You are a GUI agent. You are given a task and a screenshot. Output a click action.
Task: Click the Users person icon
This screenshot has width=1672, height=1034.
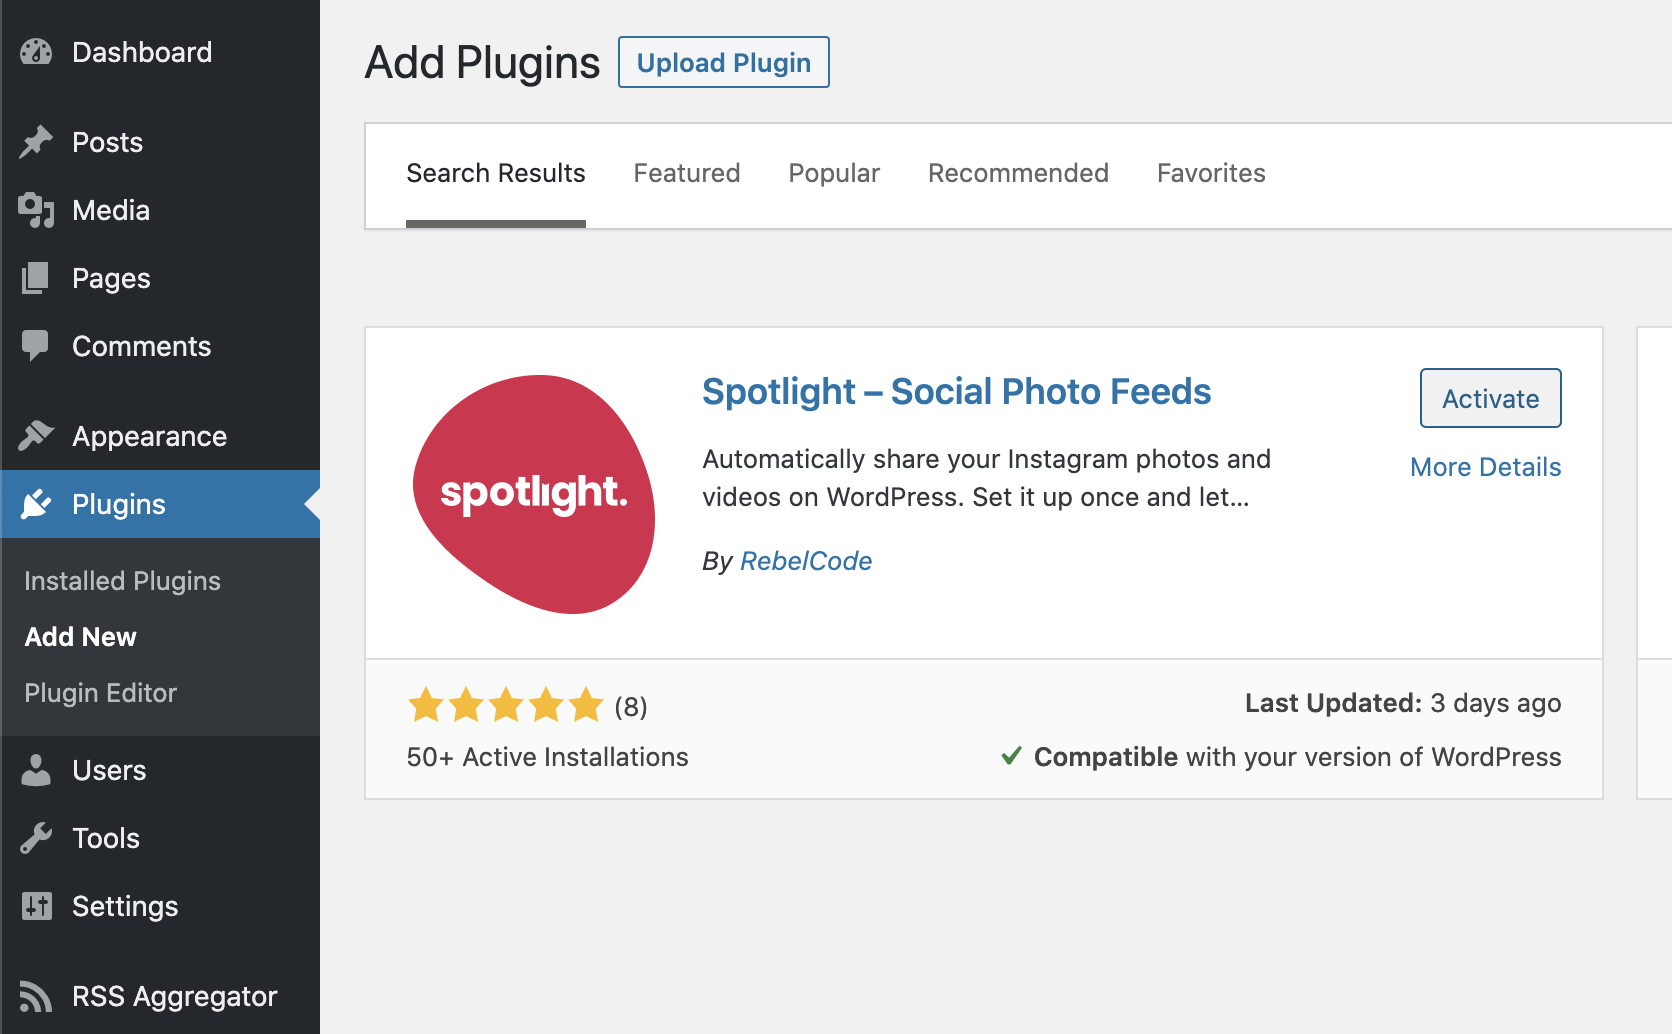tap(36, 770)
